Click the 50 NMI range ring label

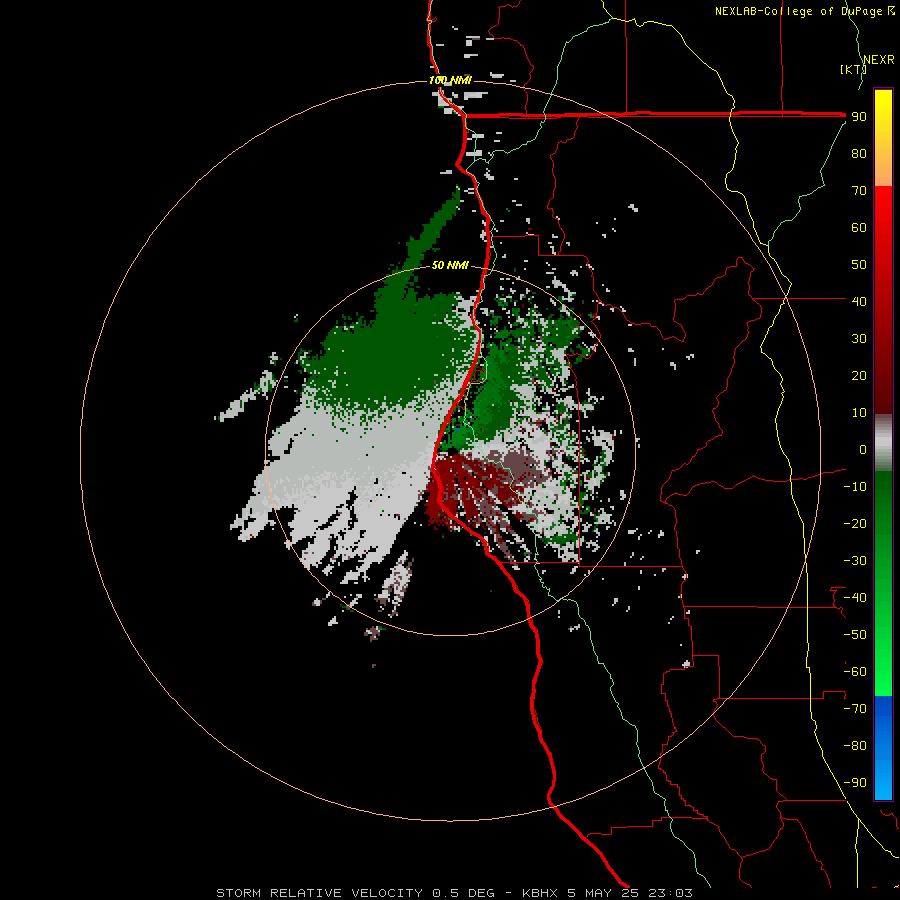point(450,265)
